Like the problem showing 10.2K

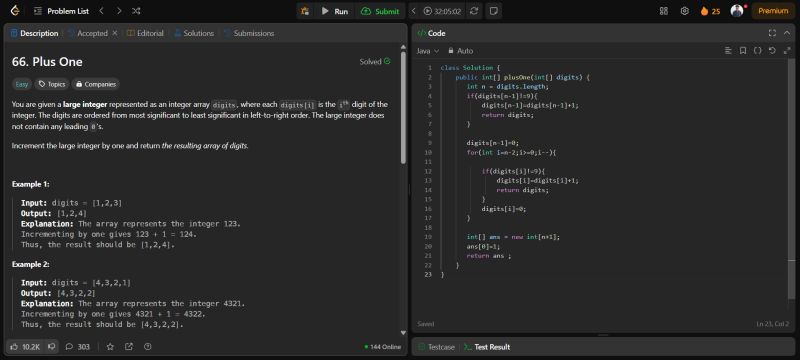tap(25, 347)
